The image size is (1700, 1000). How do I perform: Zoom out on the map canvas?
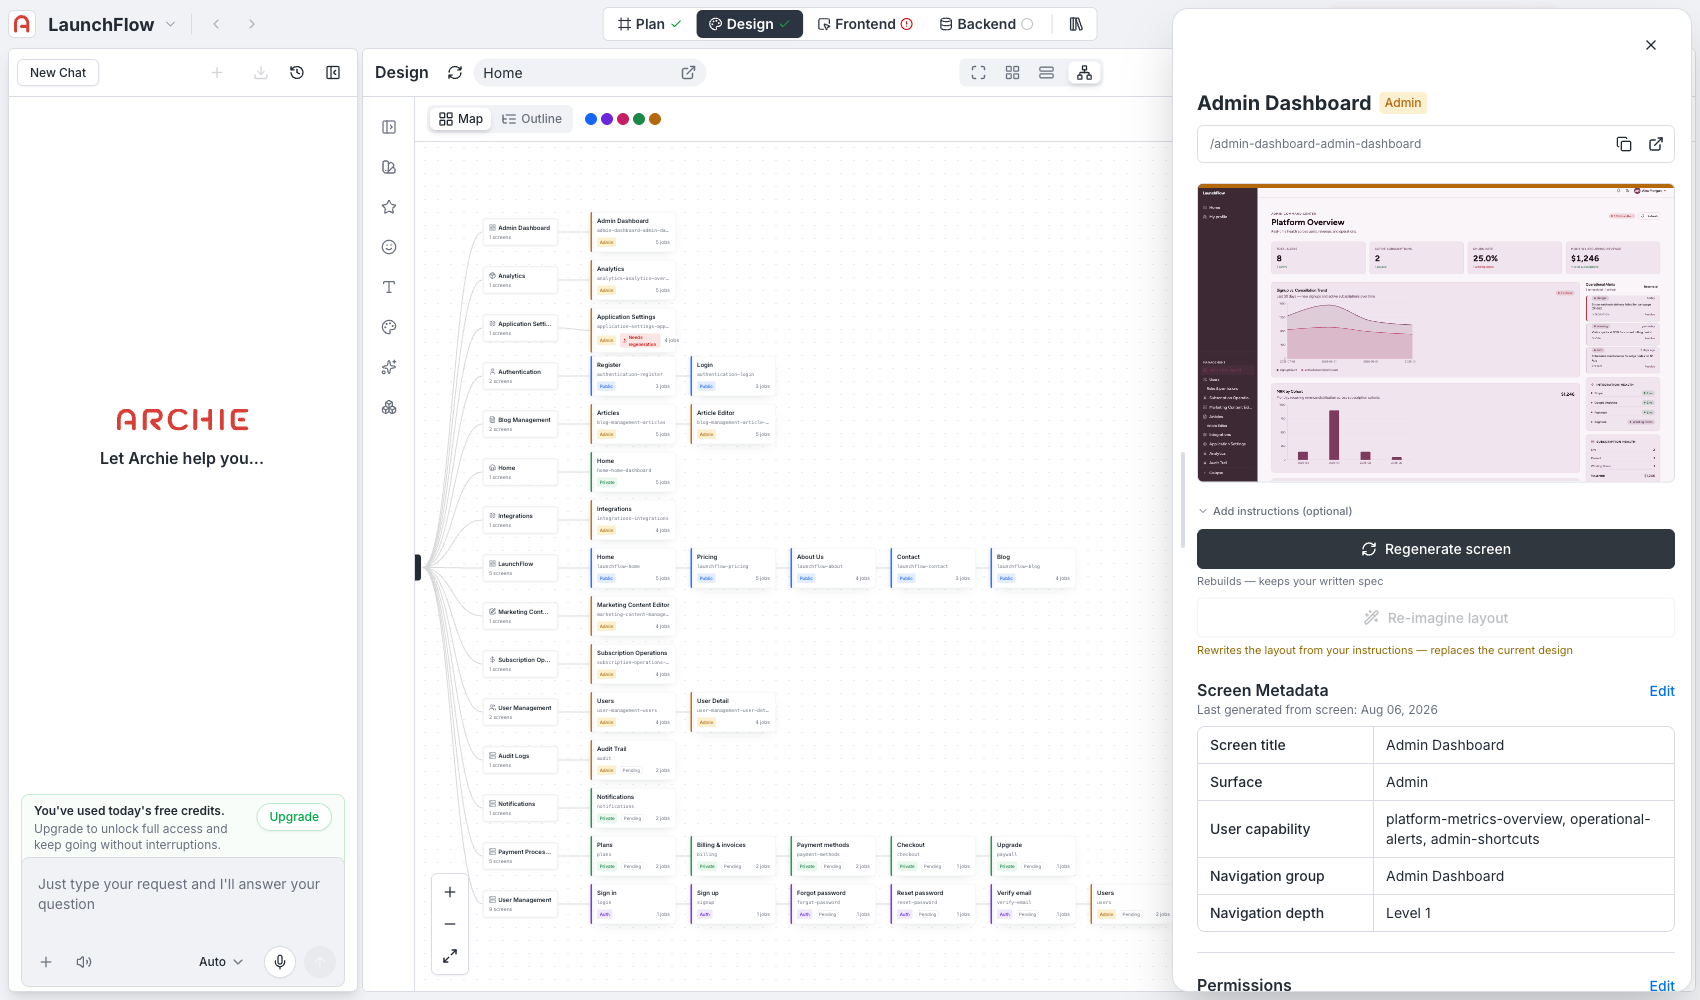point(450,924)
